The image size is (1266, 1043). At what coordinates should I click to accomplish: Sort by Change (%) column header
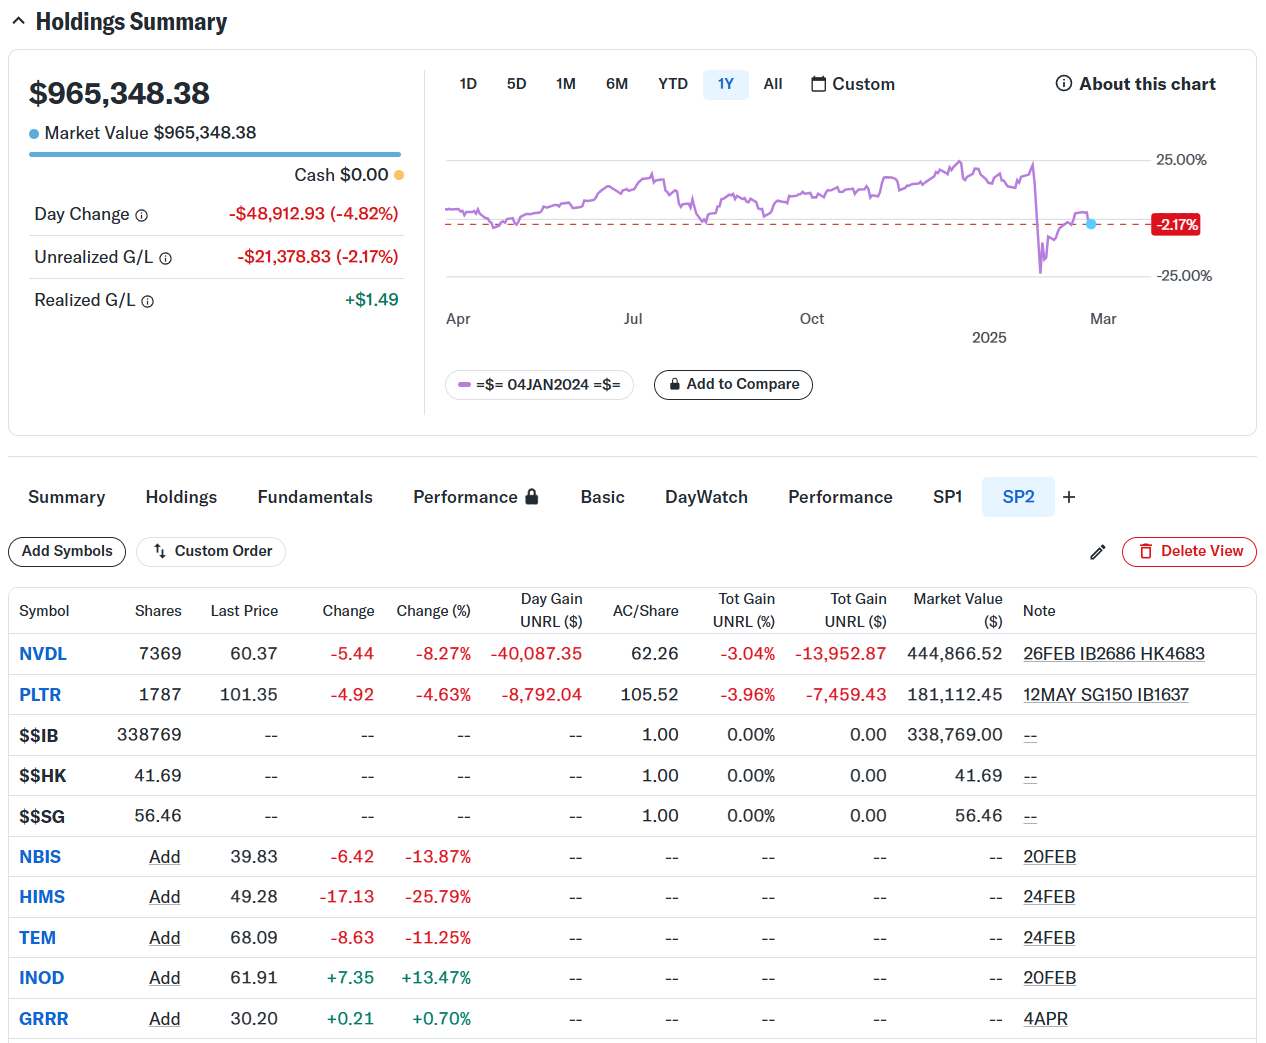(433, 611)
